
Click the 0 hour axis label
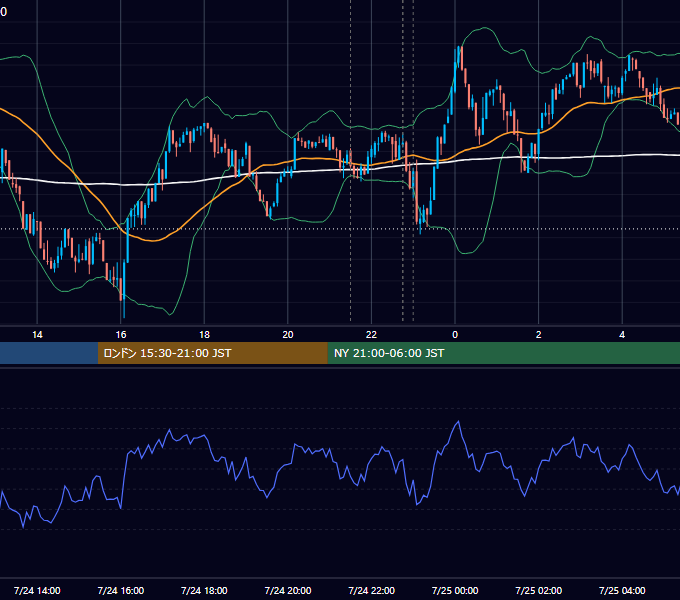click(x=455, y=335)
